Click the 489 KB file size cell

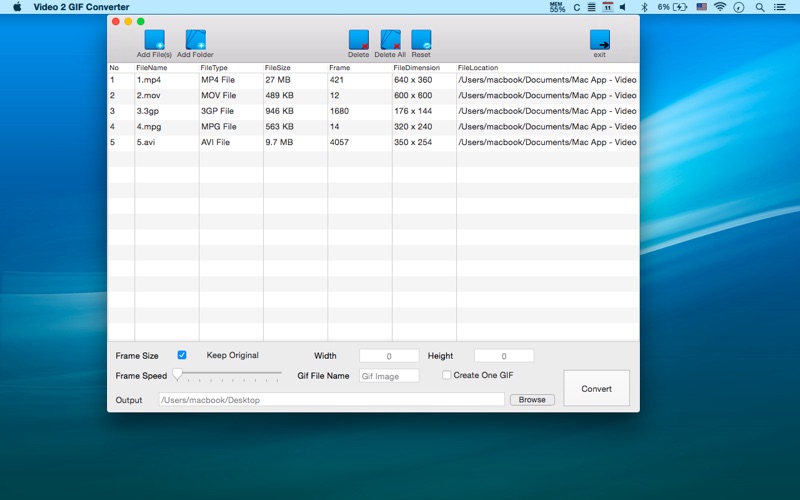click(x=280, y=95)
